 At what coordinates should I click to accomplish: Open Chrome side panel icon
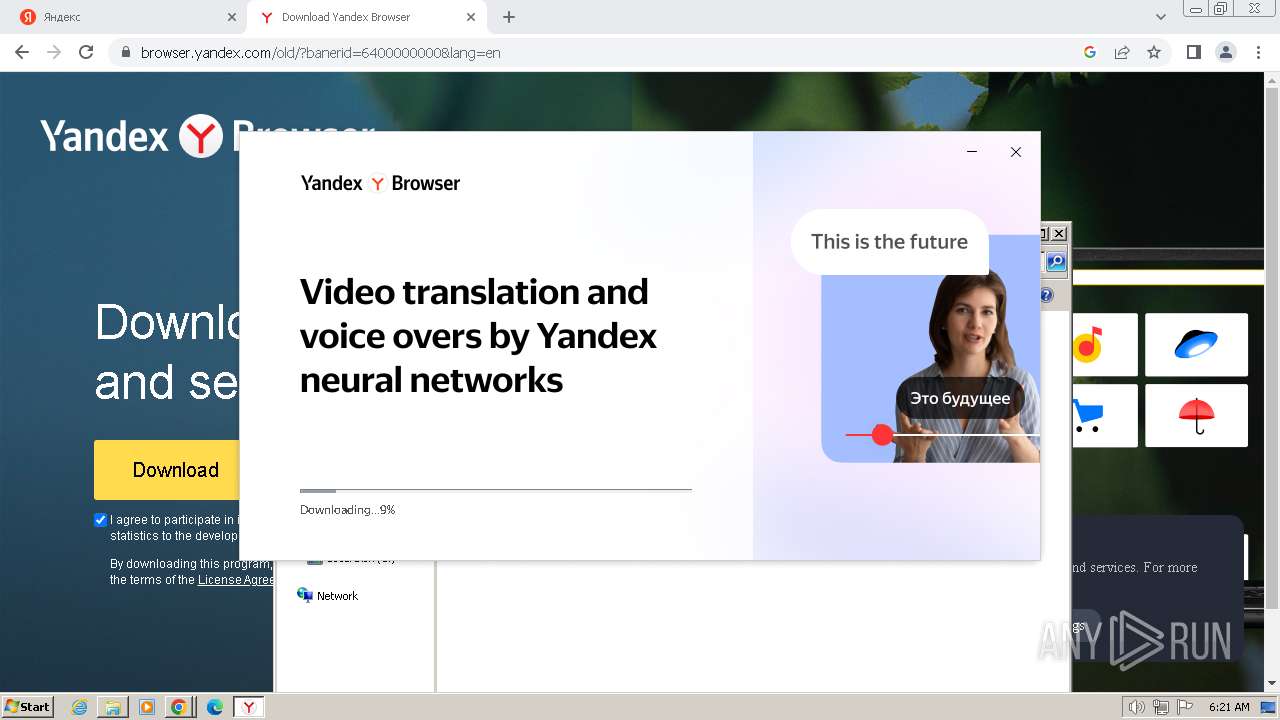click(1193, 52)
